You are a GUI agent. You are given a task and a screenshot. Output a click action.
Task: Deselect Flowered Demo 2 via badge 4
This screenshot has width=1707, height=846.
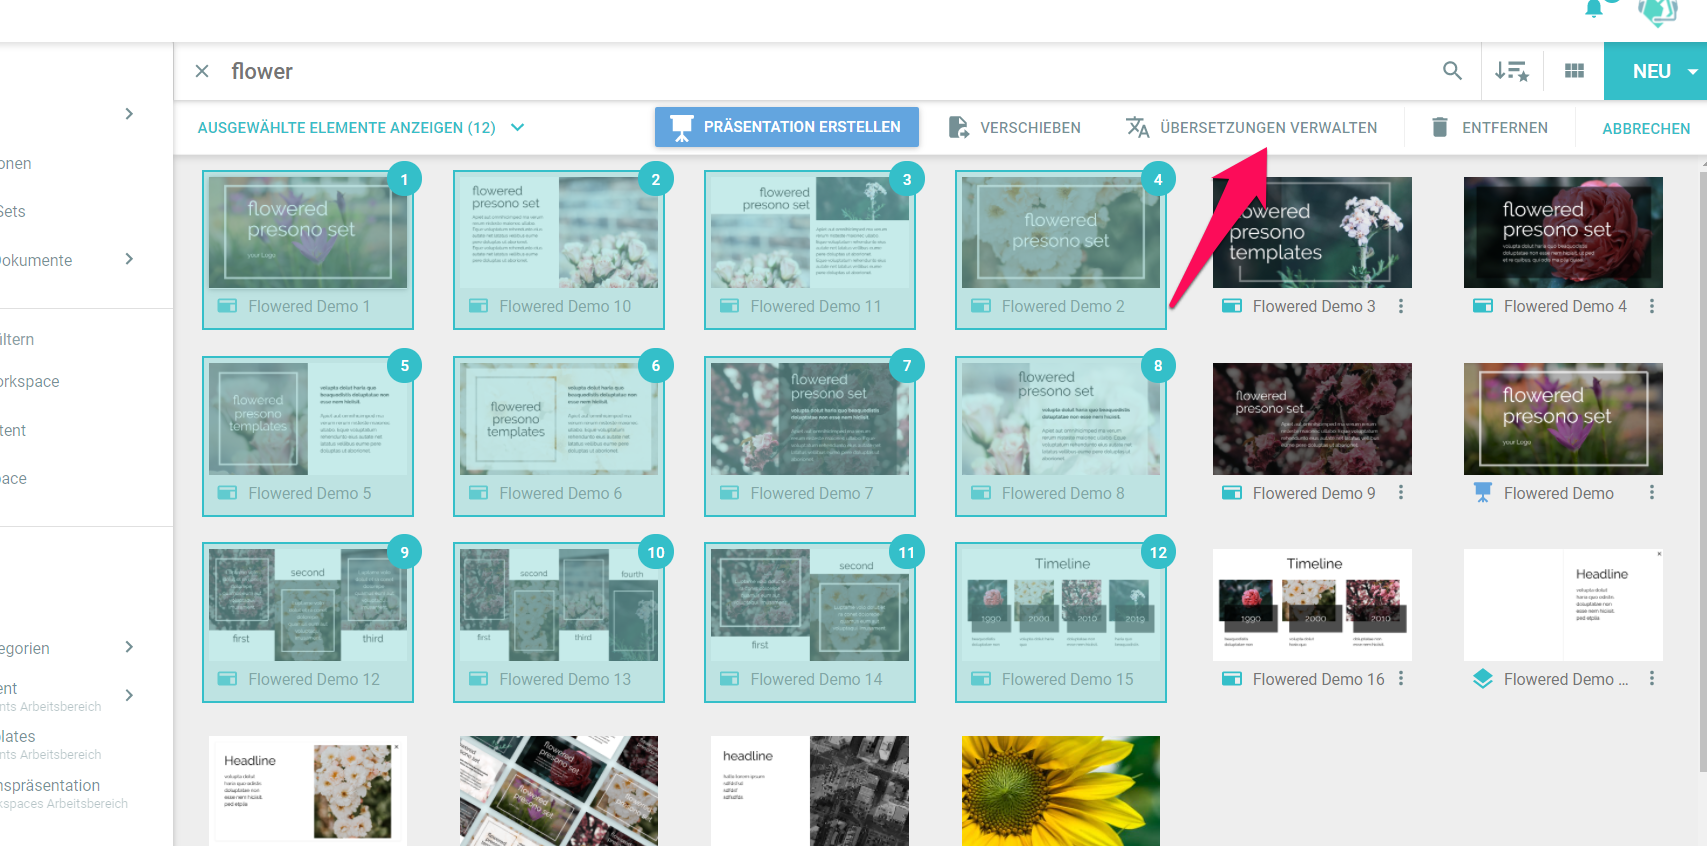tap(1158, 180)
